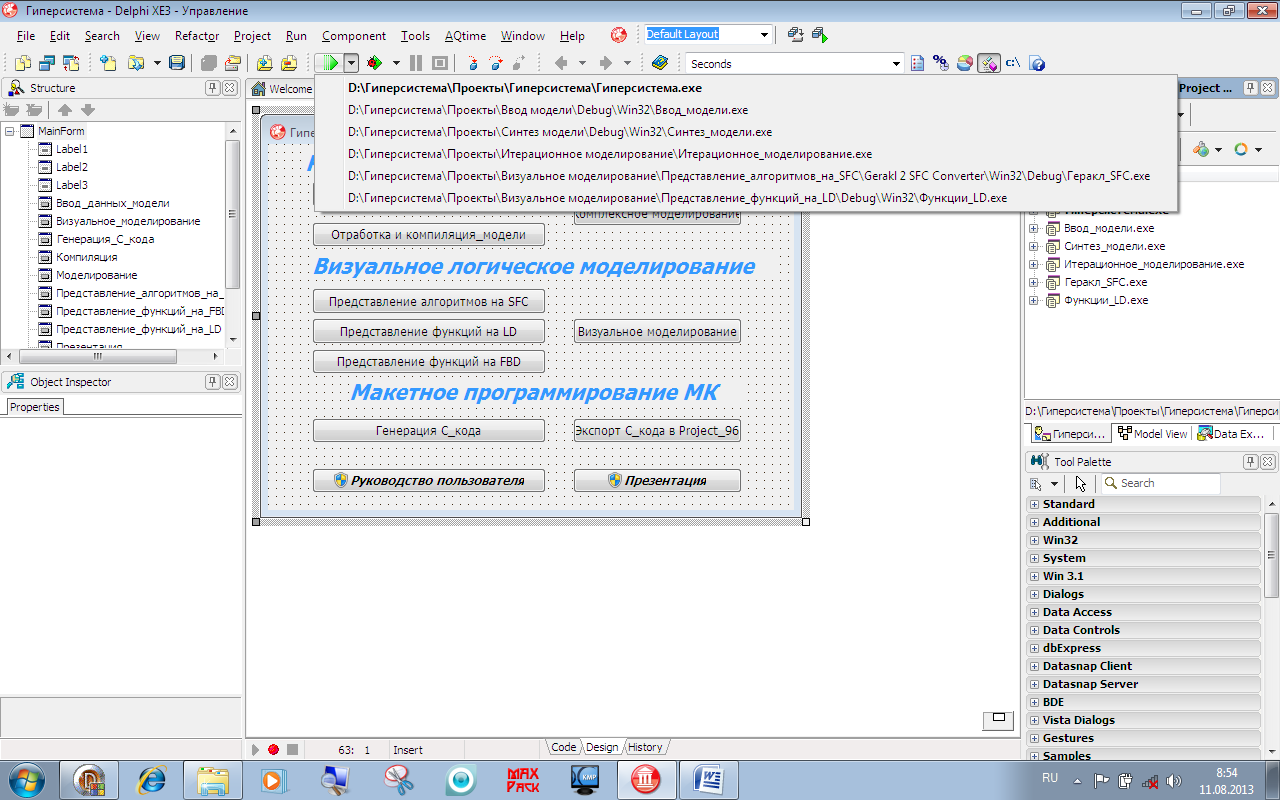Pin the Object Inspector panel

coord(213,382)
